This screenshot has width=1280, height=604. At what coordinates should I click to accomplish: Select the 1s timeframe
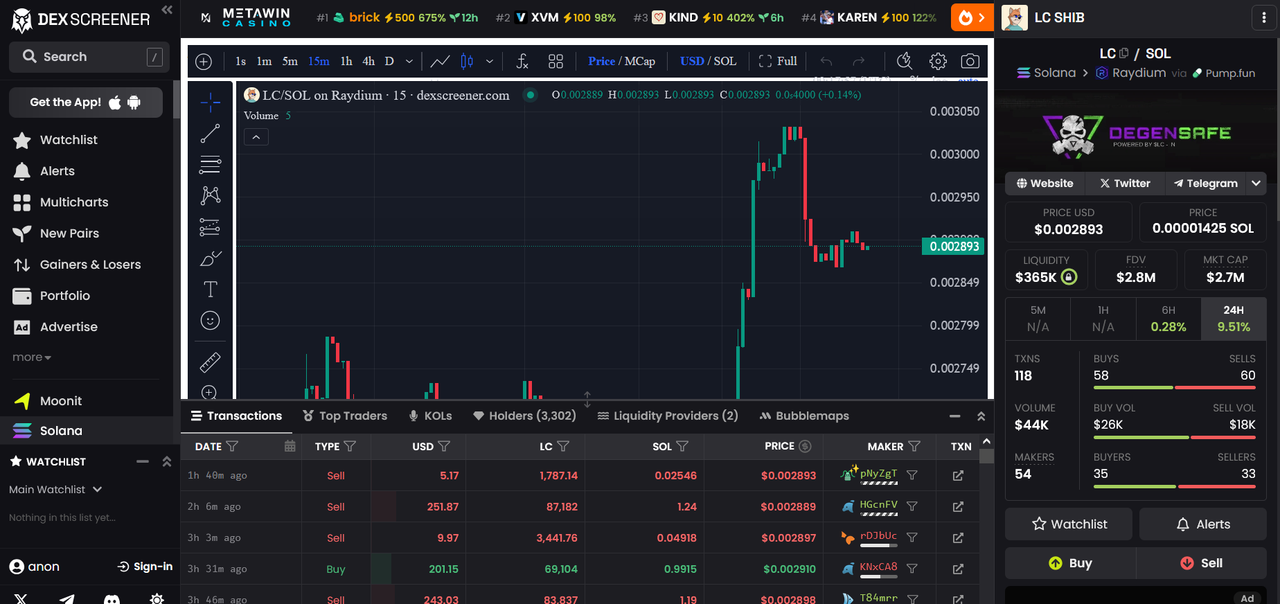coord(241,61)
